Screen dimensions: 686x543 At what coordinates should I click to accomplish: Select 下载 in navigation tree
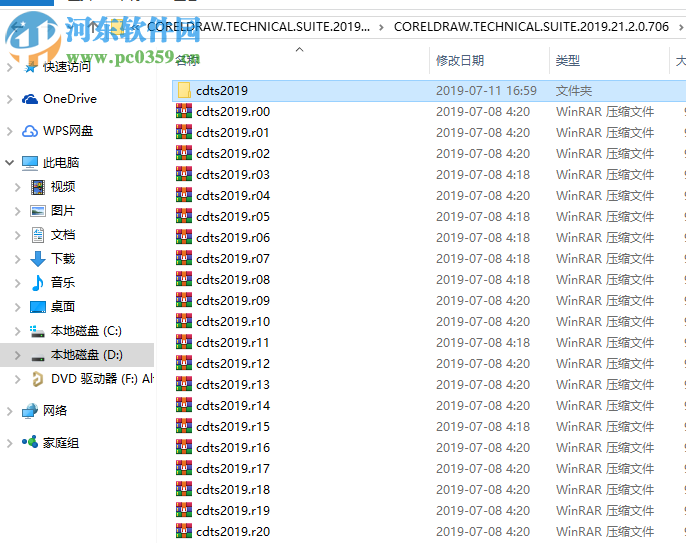pyautogui.click(x=63, y=259)
